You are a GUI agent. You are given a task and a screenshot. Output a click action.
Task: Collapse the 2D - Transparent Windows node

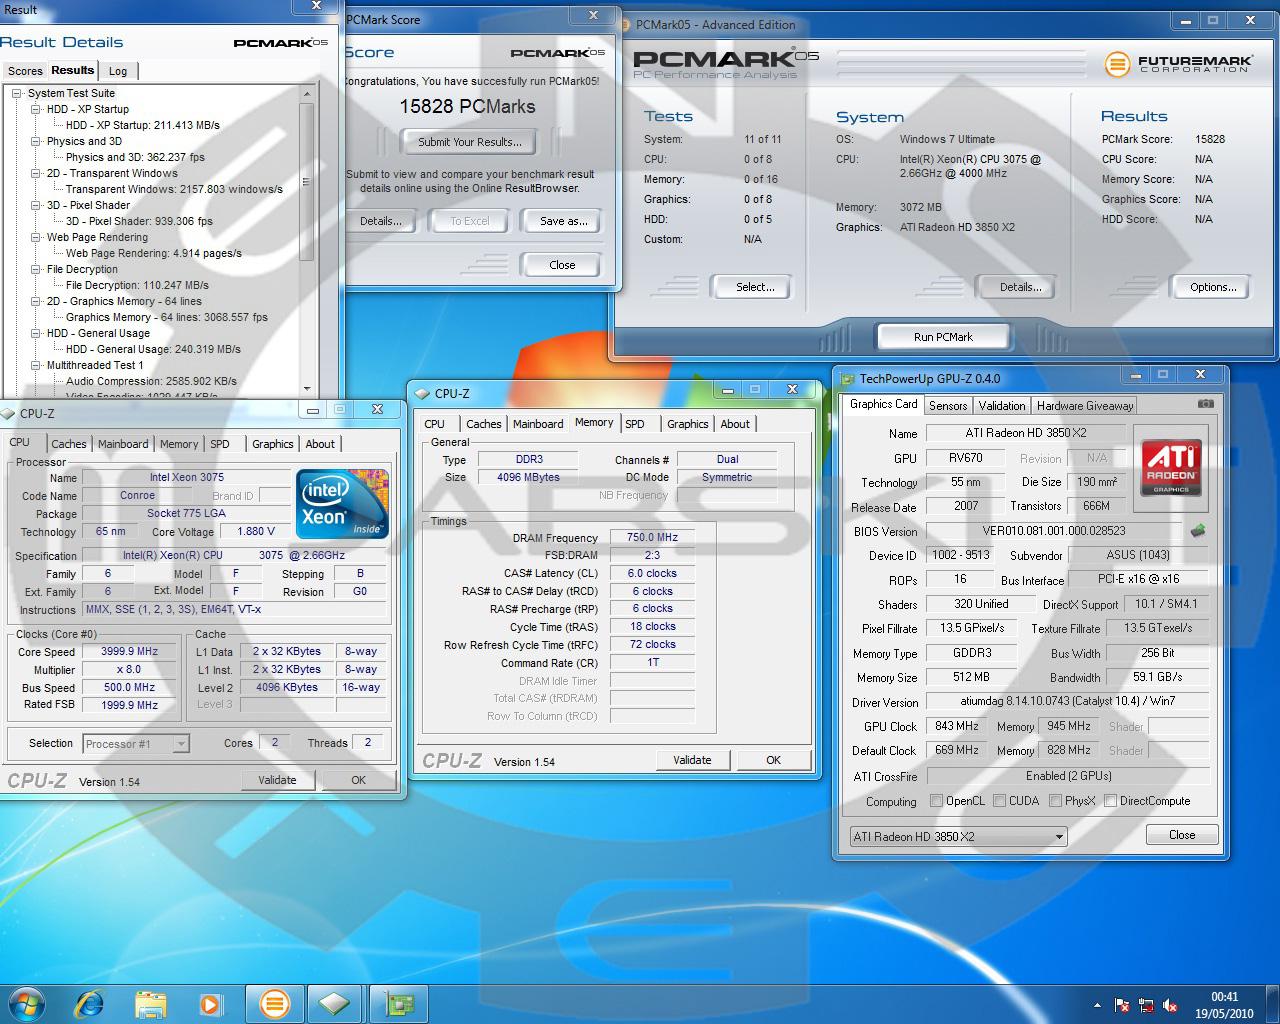(x=36, y=173)
